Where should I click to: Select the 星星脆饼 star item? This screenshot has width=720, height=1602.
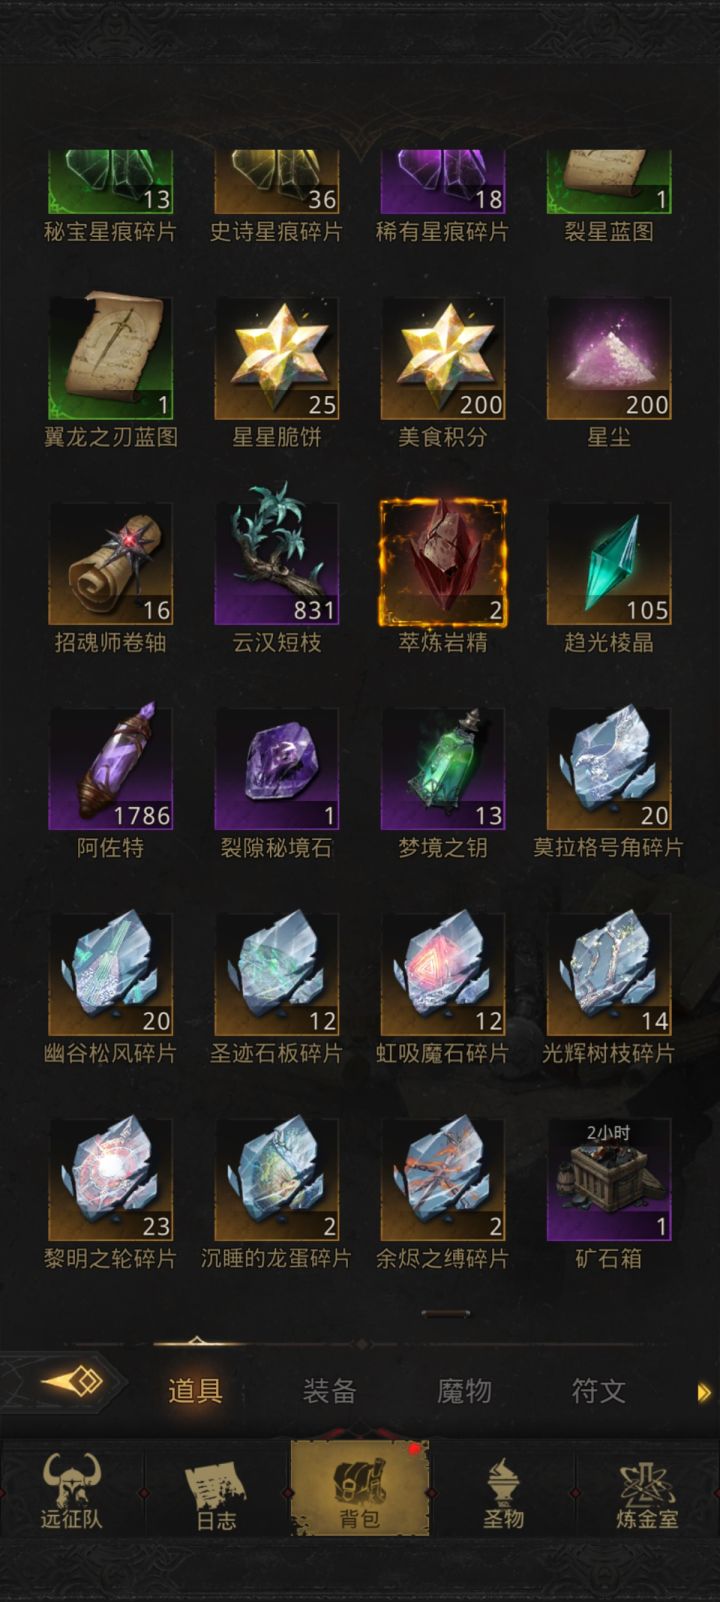tap(277, 358)
